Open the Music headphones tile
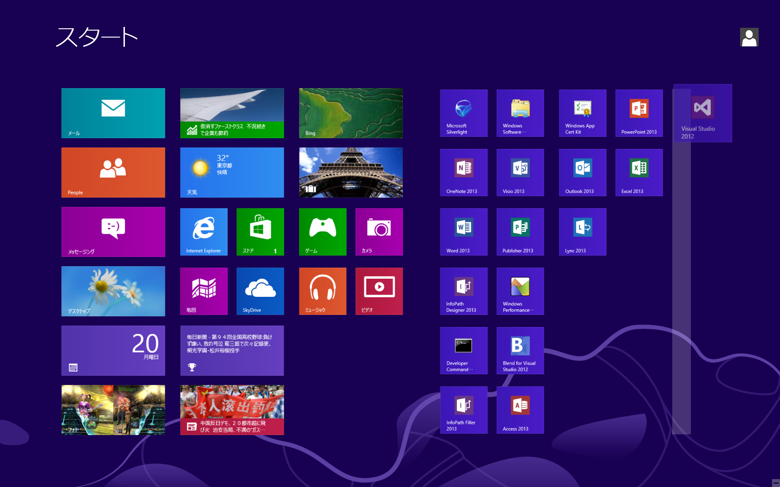Image resolution: width=780 pixels, height=487 pixels. point(323,291)
